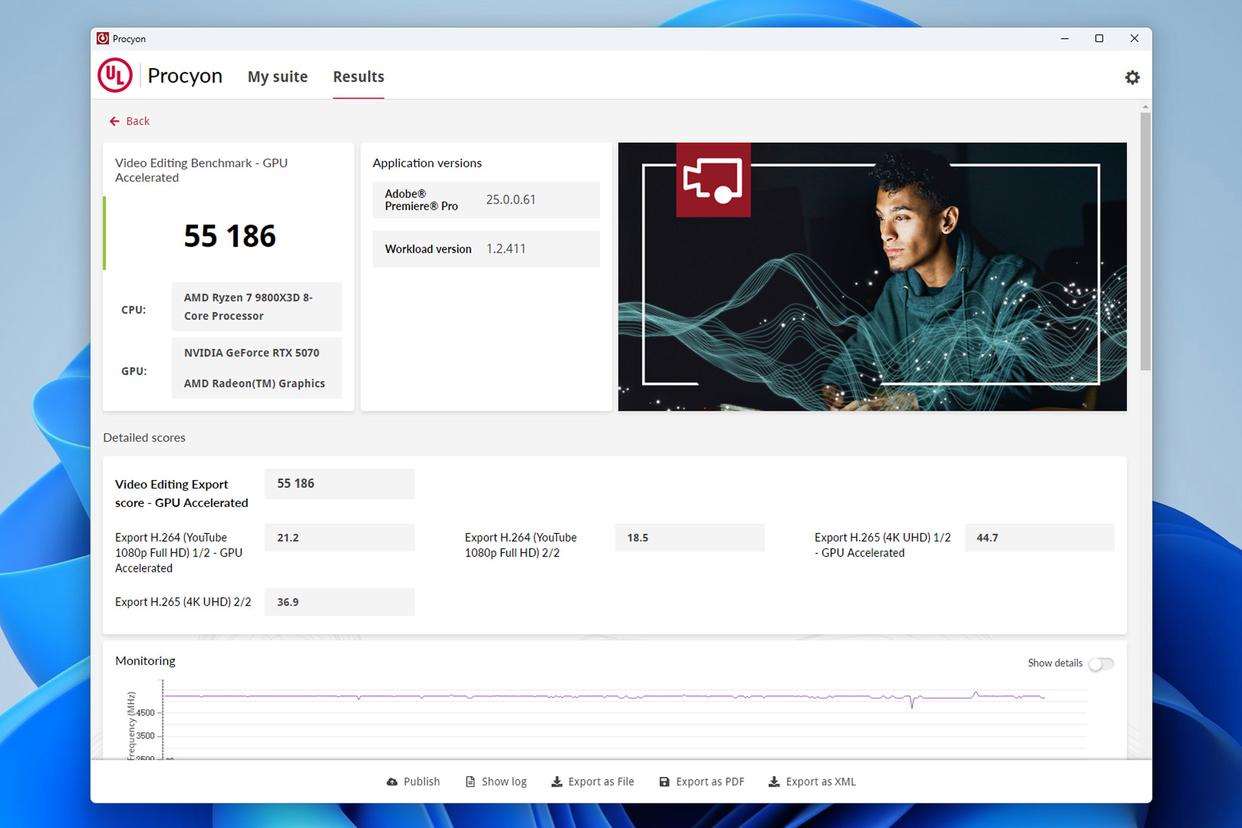This screenshot has height=828, width=1242.
Task: Click the CPU frequency line in Monitoring chart
Action: click(604, 696)
